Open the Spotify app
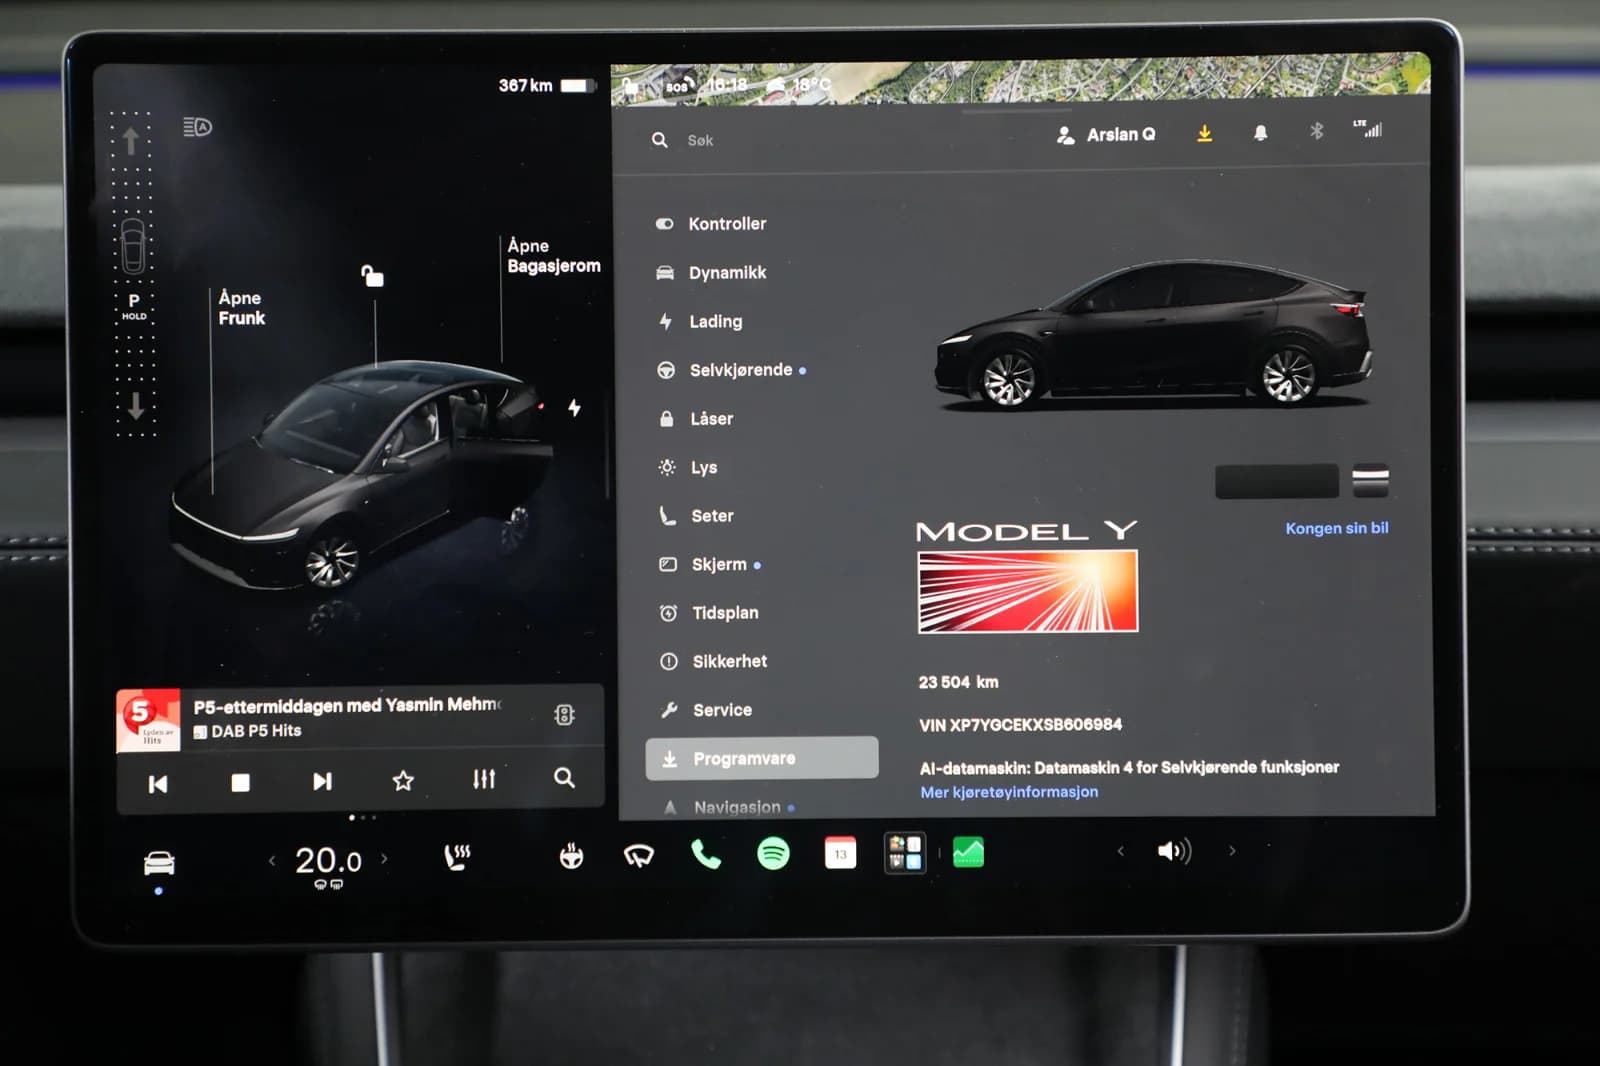This screenshot has width=1600, height=1066. [773, 853]
